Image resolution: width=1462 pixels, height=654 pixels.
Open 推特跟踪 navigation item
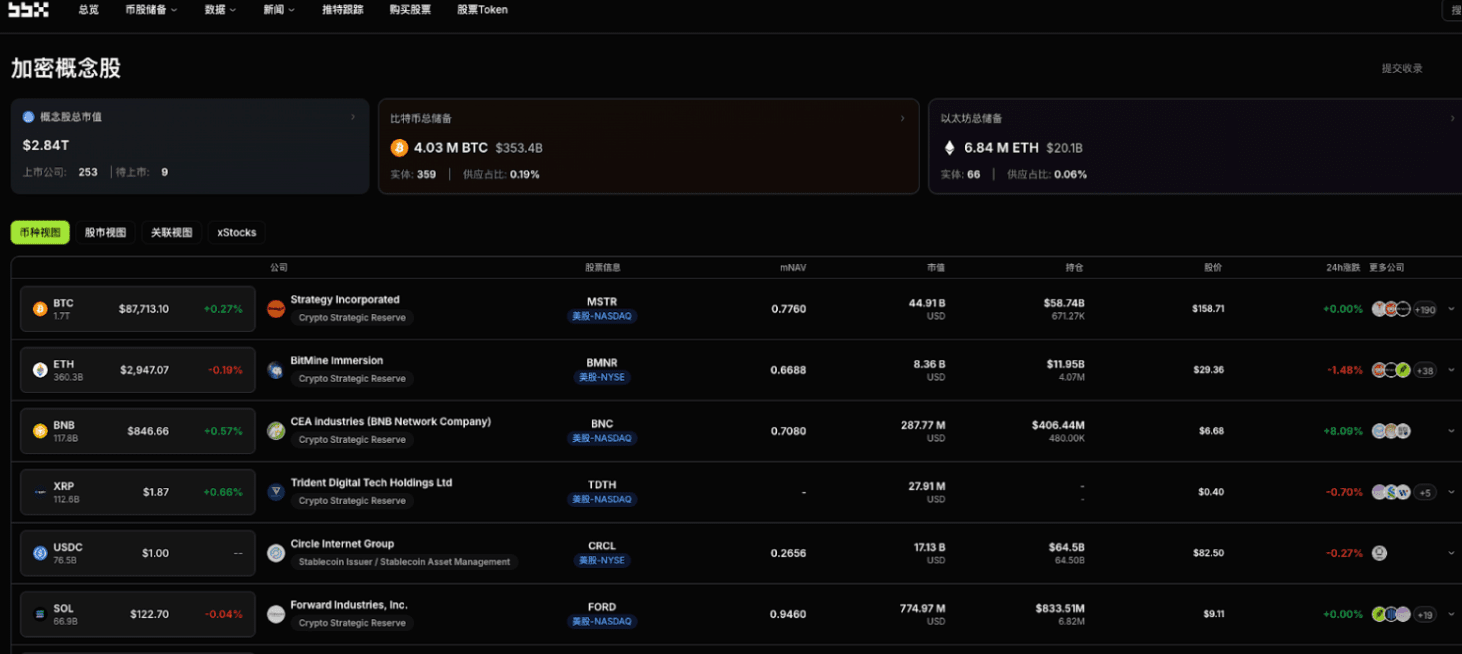tap(343, 9)
